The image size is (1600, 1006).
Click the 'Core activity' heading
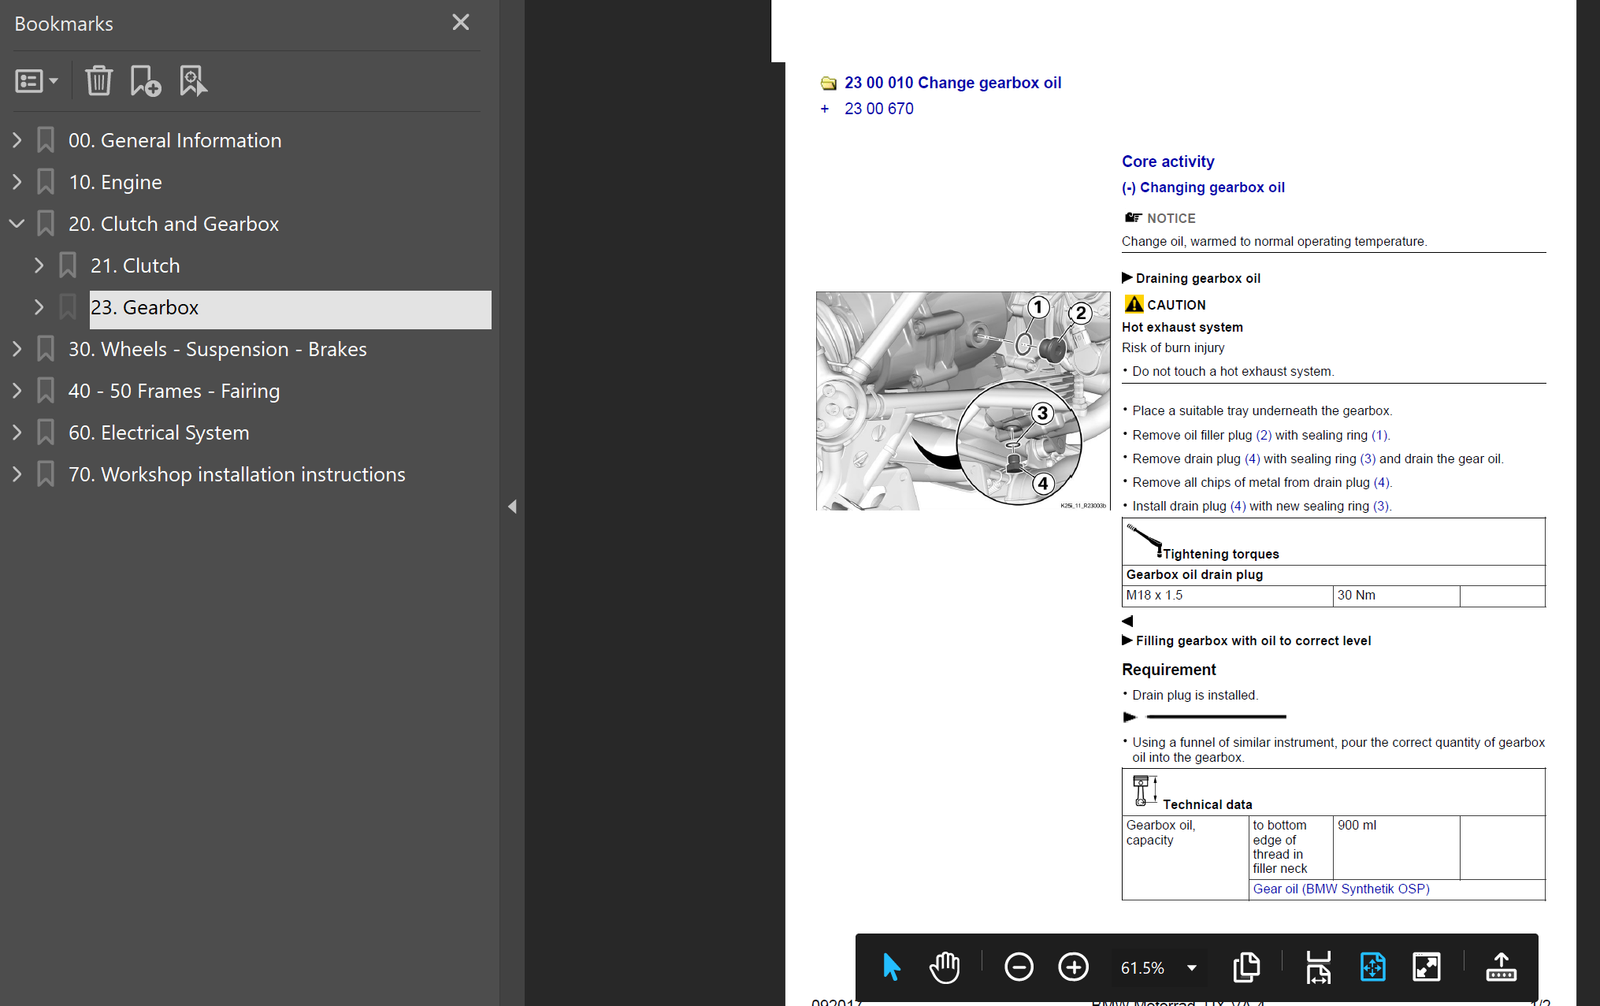coord(1168,161)
